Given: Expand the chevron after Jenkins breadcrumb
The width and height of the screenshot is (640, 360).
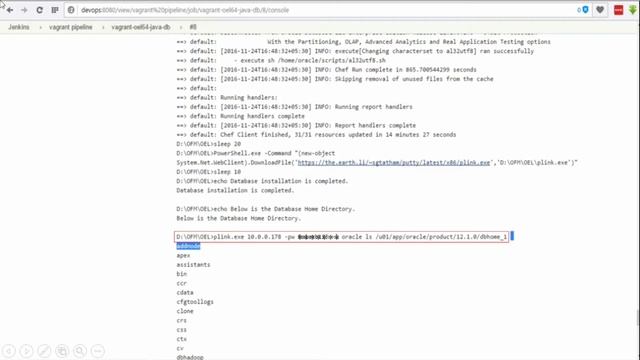Looking at the screenshot, I should (40, 27).
